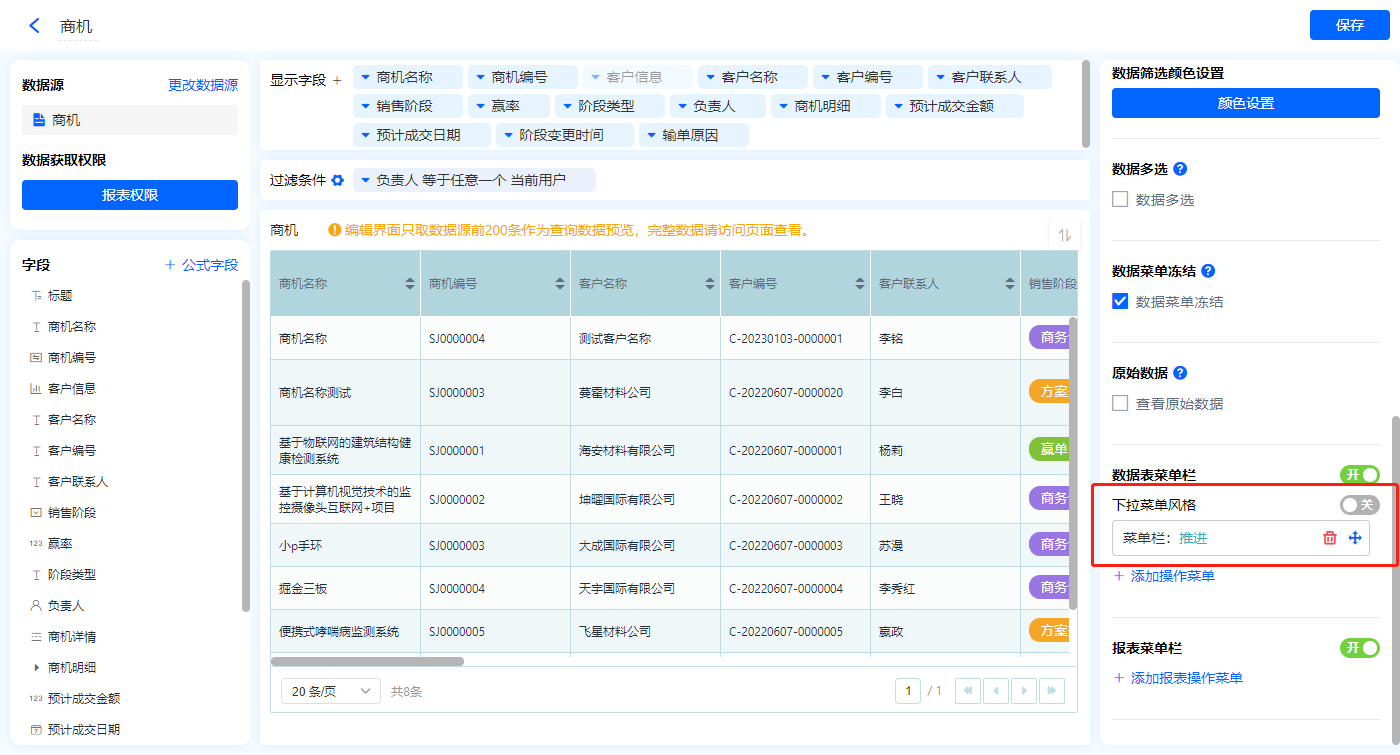The height and width of the screenshot is (755, 1400).
Task: Click the plus icon beside 显示字段
Action: (337, 80)
